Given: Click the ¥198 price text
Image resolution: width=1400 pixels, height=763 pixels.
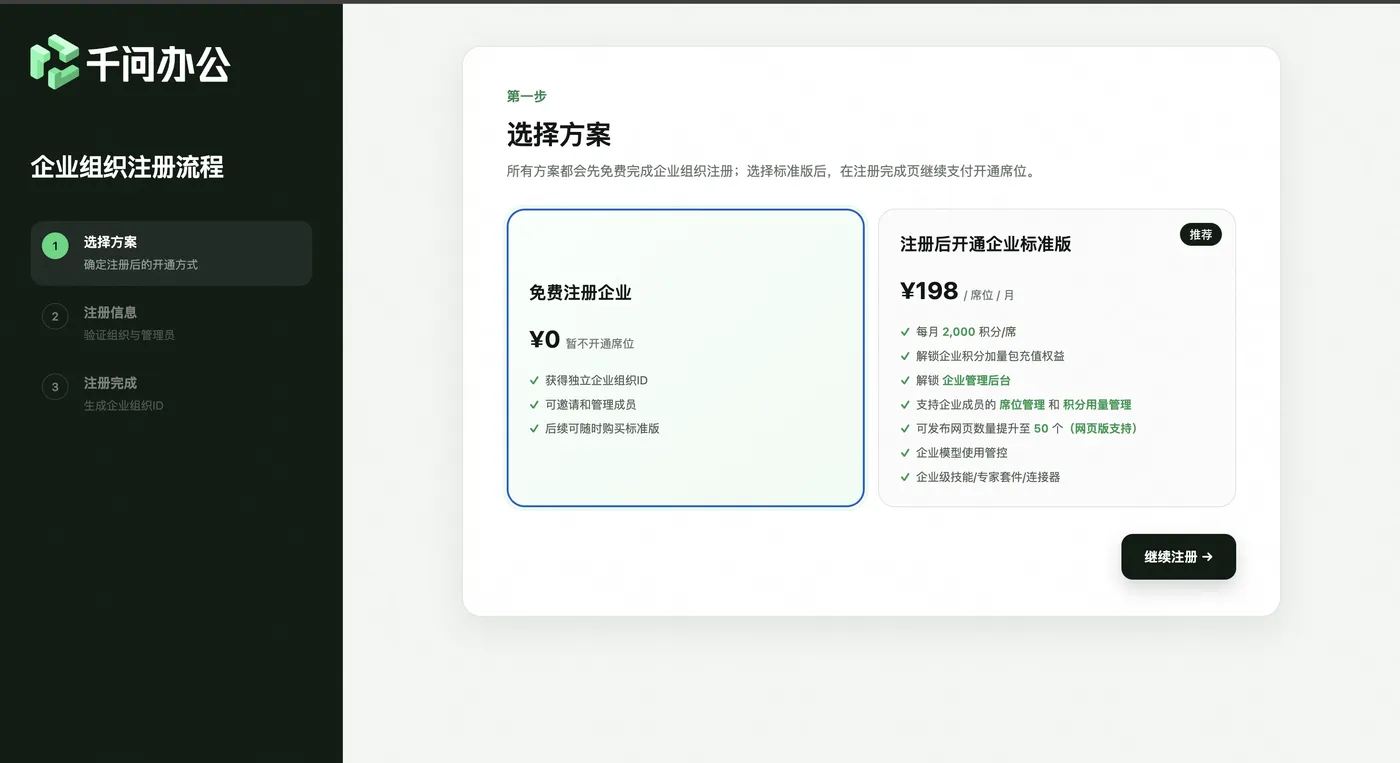Looking at the screenshot, I should click(929, 291).
